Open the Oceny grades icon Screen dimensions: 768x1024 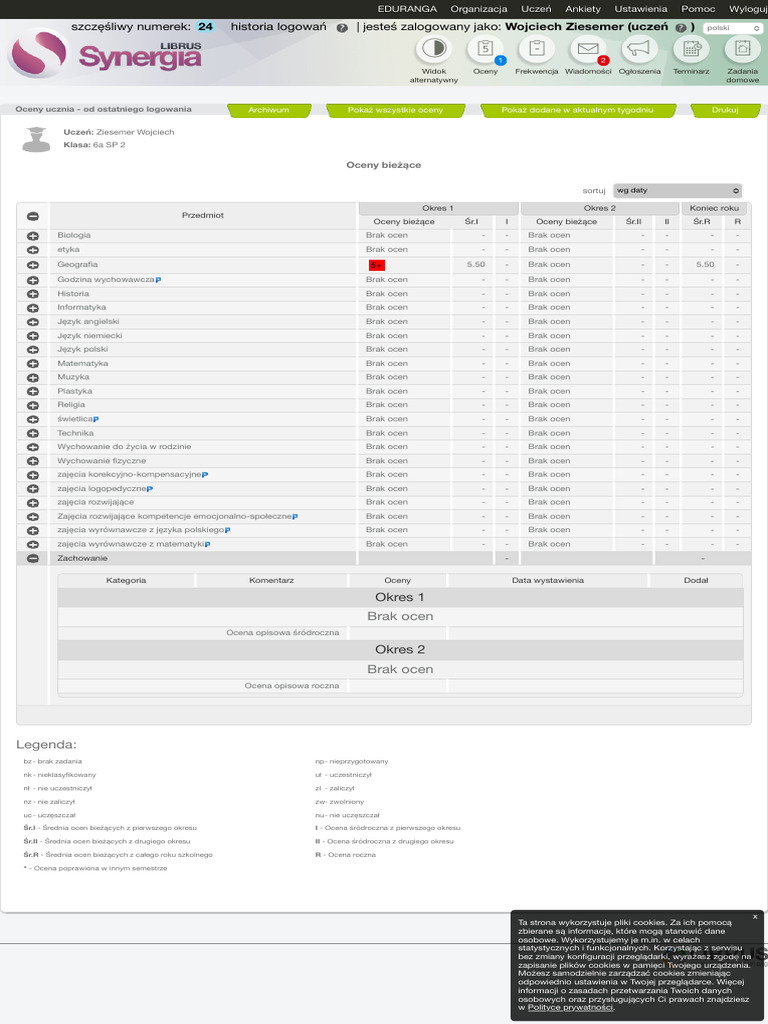click(485, 51)
